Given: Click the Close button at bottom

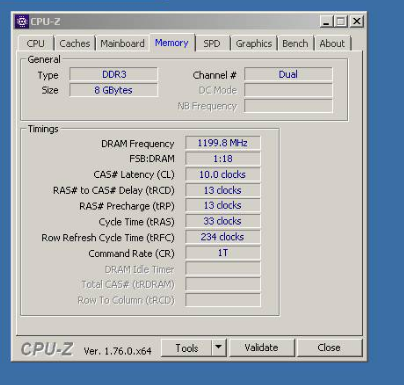Looking at the screenshot, I should point(329,348).
